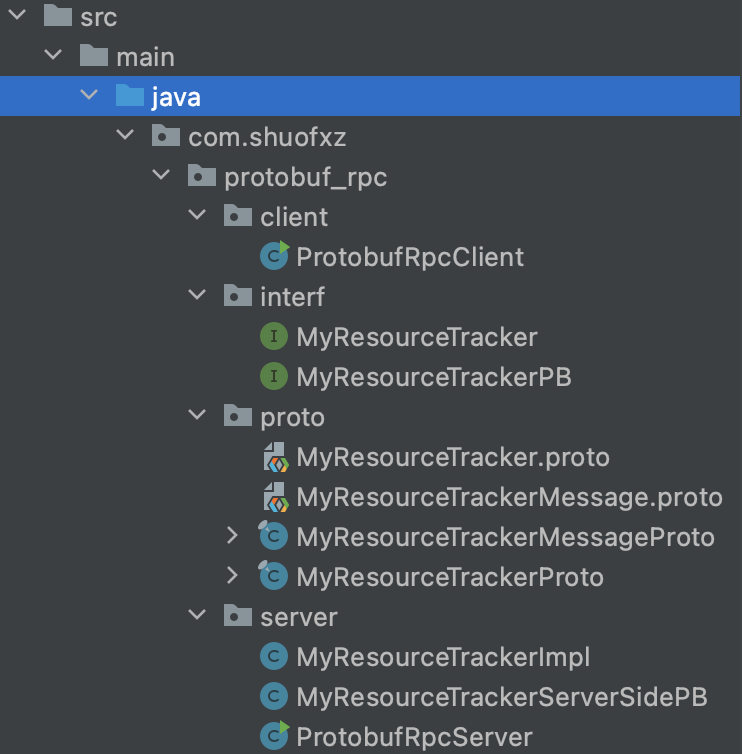Select MyResourceTrackerProto class name
This screenshot has width=742, height=754.
[450, 577]
